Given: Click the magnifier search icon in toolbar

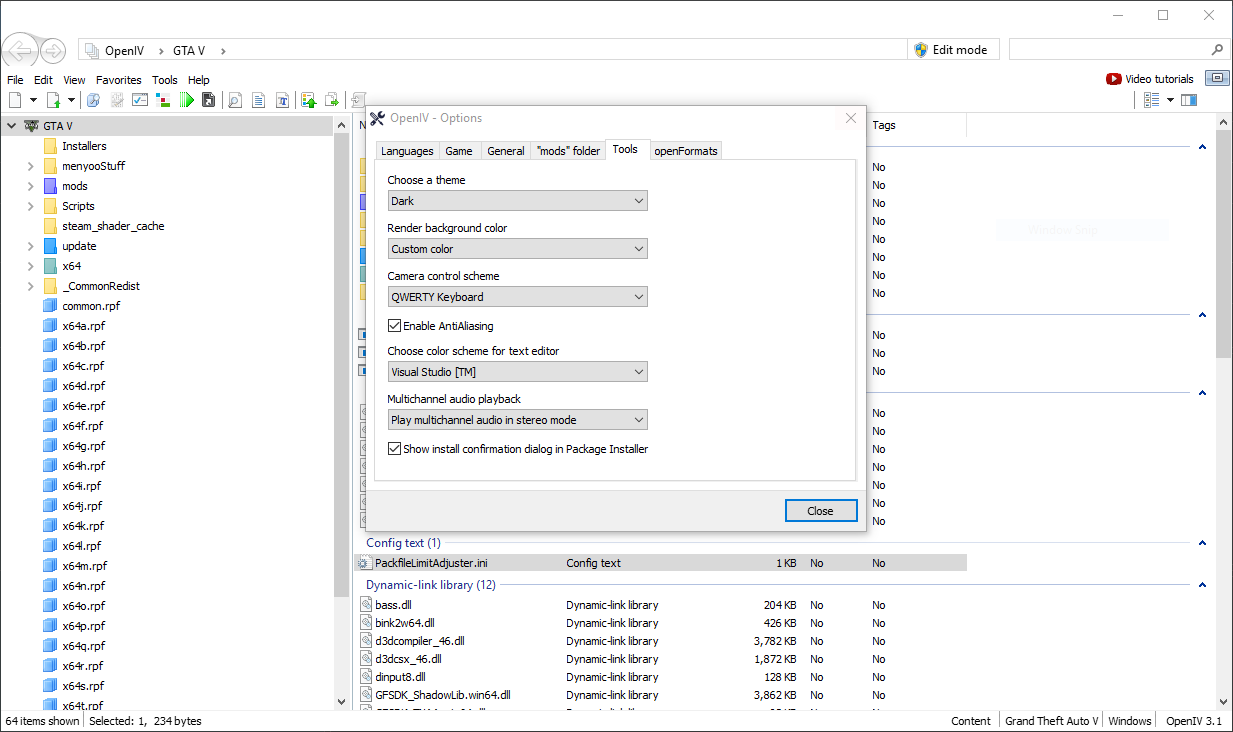Looking at the screenshot, I should 235,100.
